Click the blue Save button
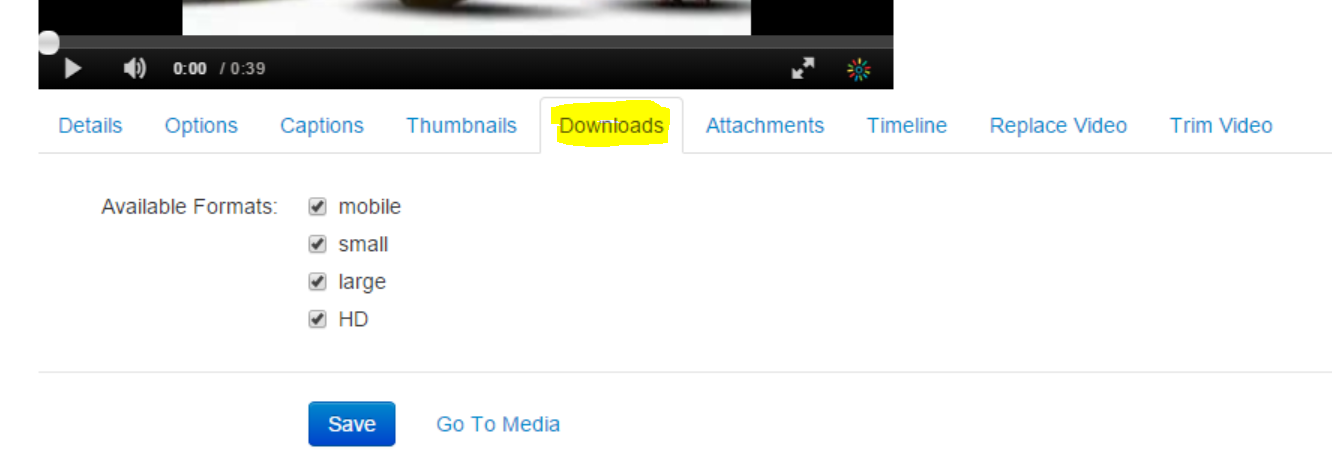Screen dimensions: 1332x460 352,424
